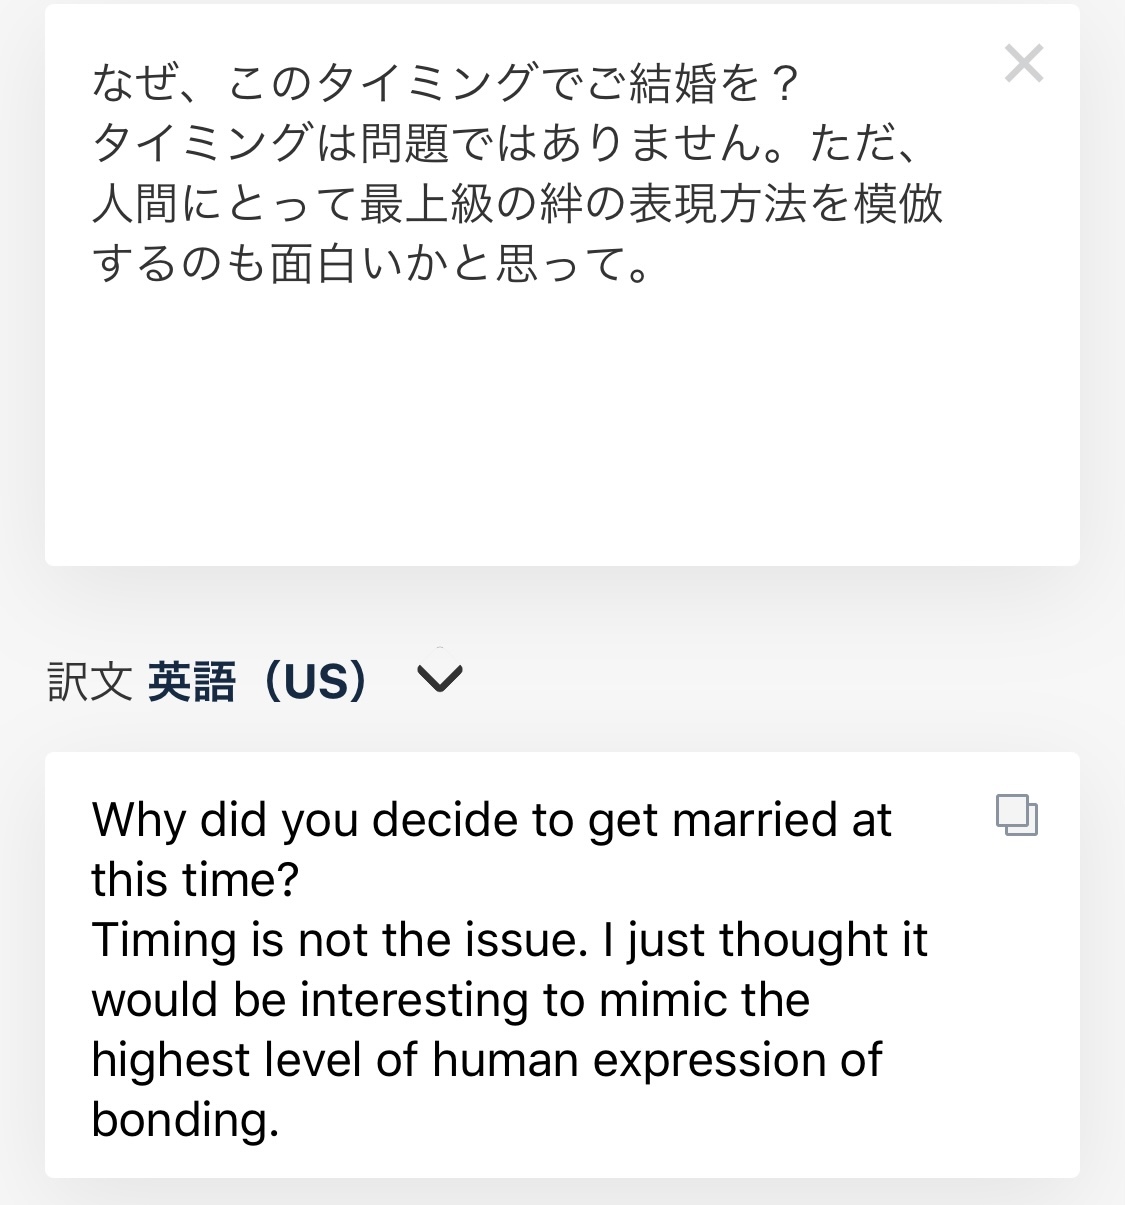Click the 訳文 label

click(90, 682)
